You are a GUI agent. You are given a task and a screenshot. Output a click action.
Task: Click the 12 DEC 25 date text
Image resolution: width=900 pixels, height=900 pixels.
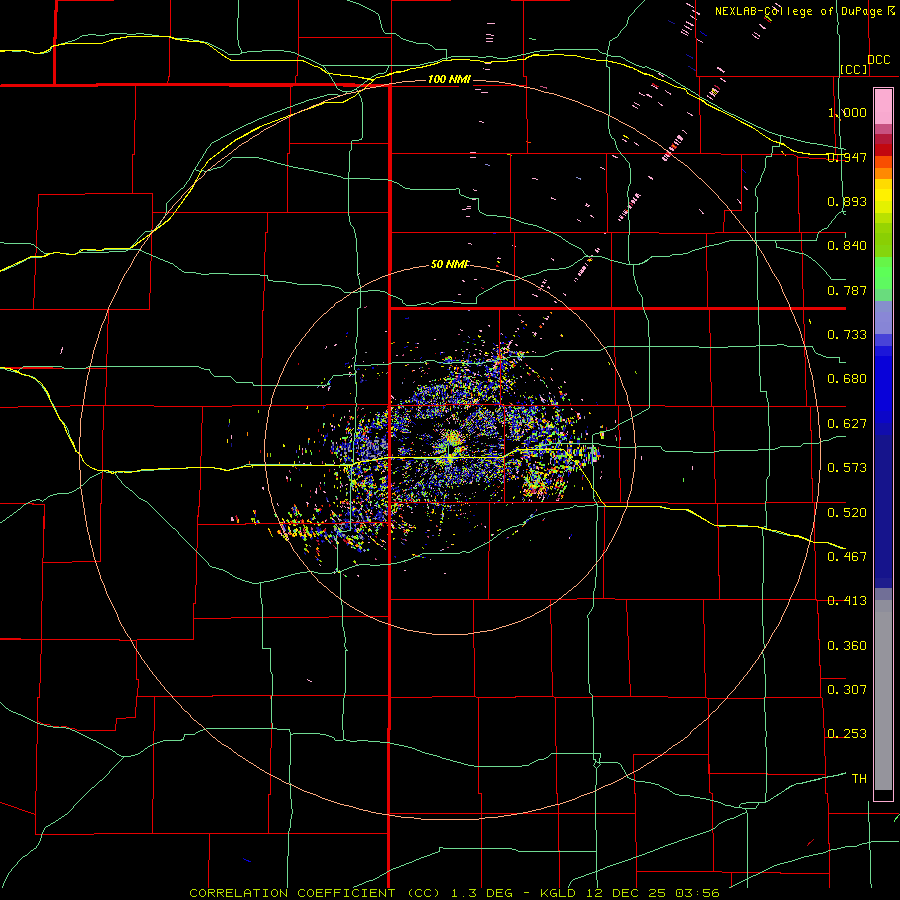626,893
